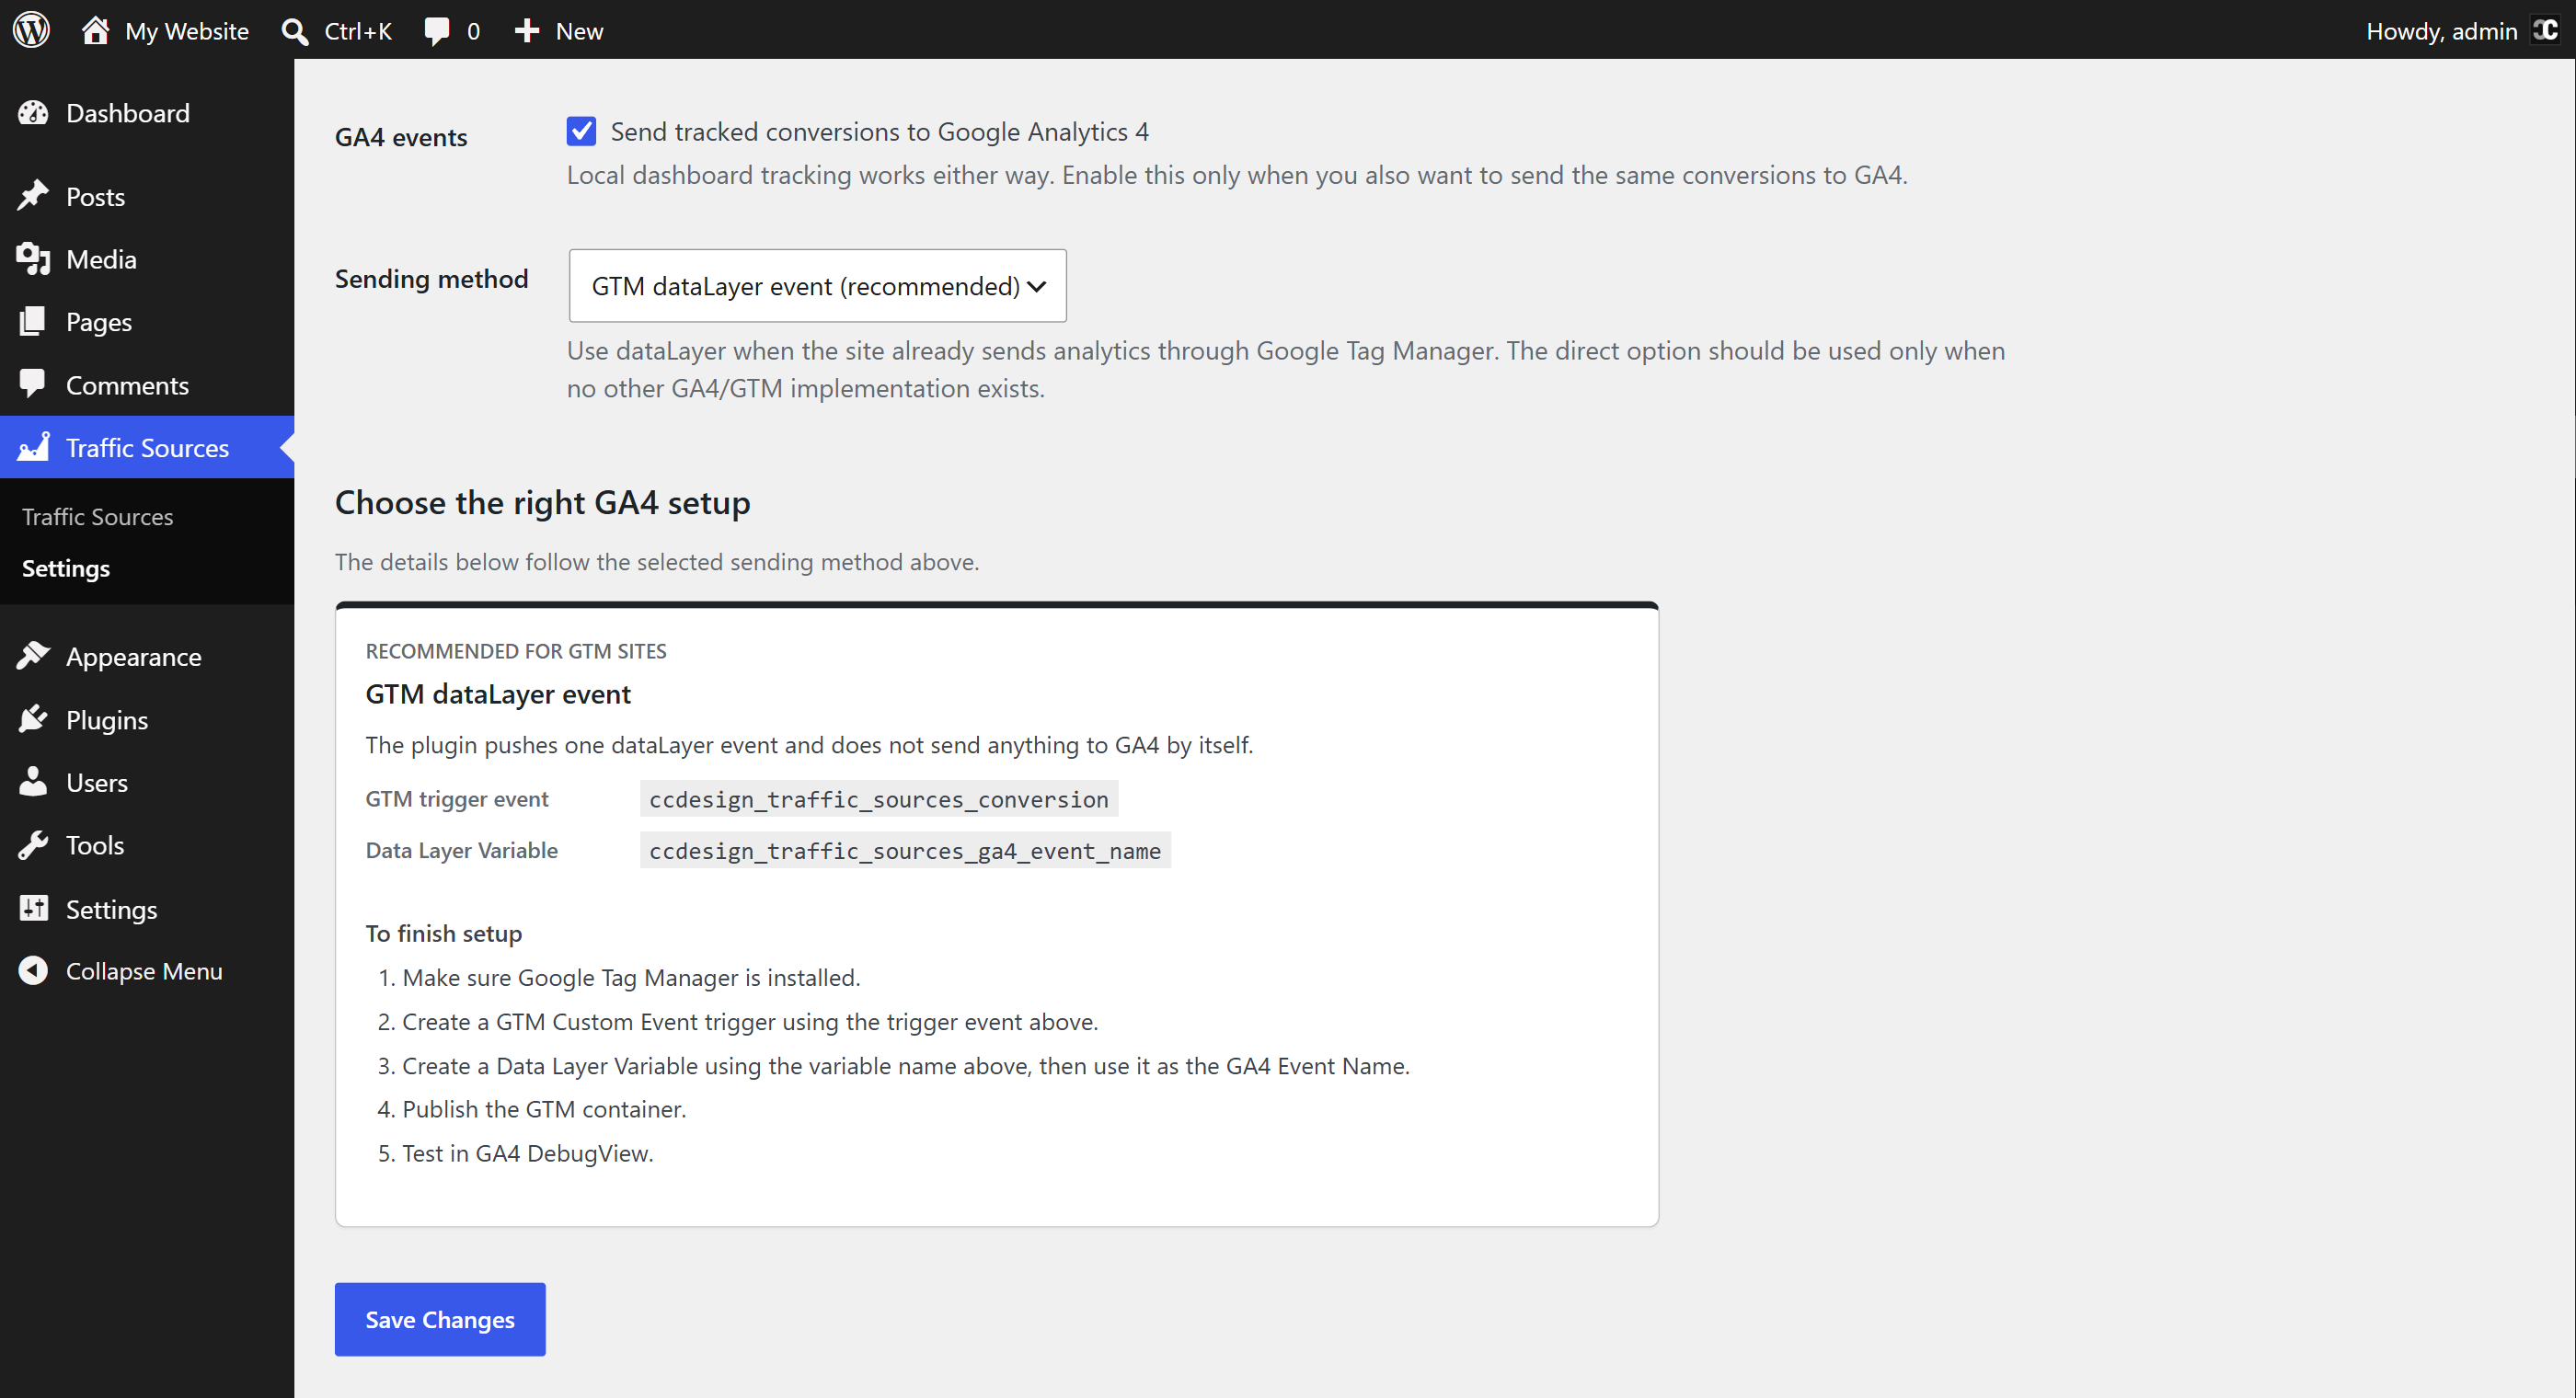Click the Tools wrench icon
This screenshot has width=2576, height=1398.
pyautogui.click(x=33, y=845)
